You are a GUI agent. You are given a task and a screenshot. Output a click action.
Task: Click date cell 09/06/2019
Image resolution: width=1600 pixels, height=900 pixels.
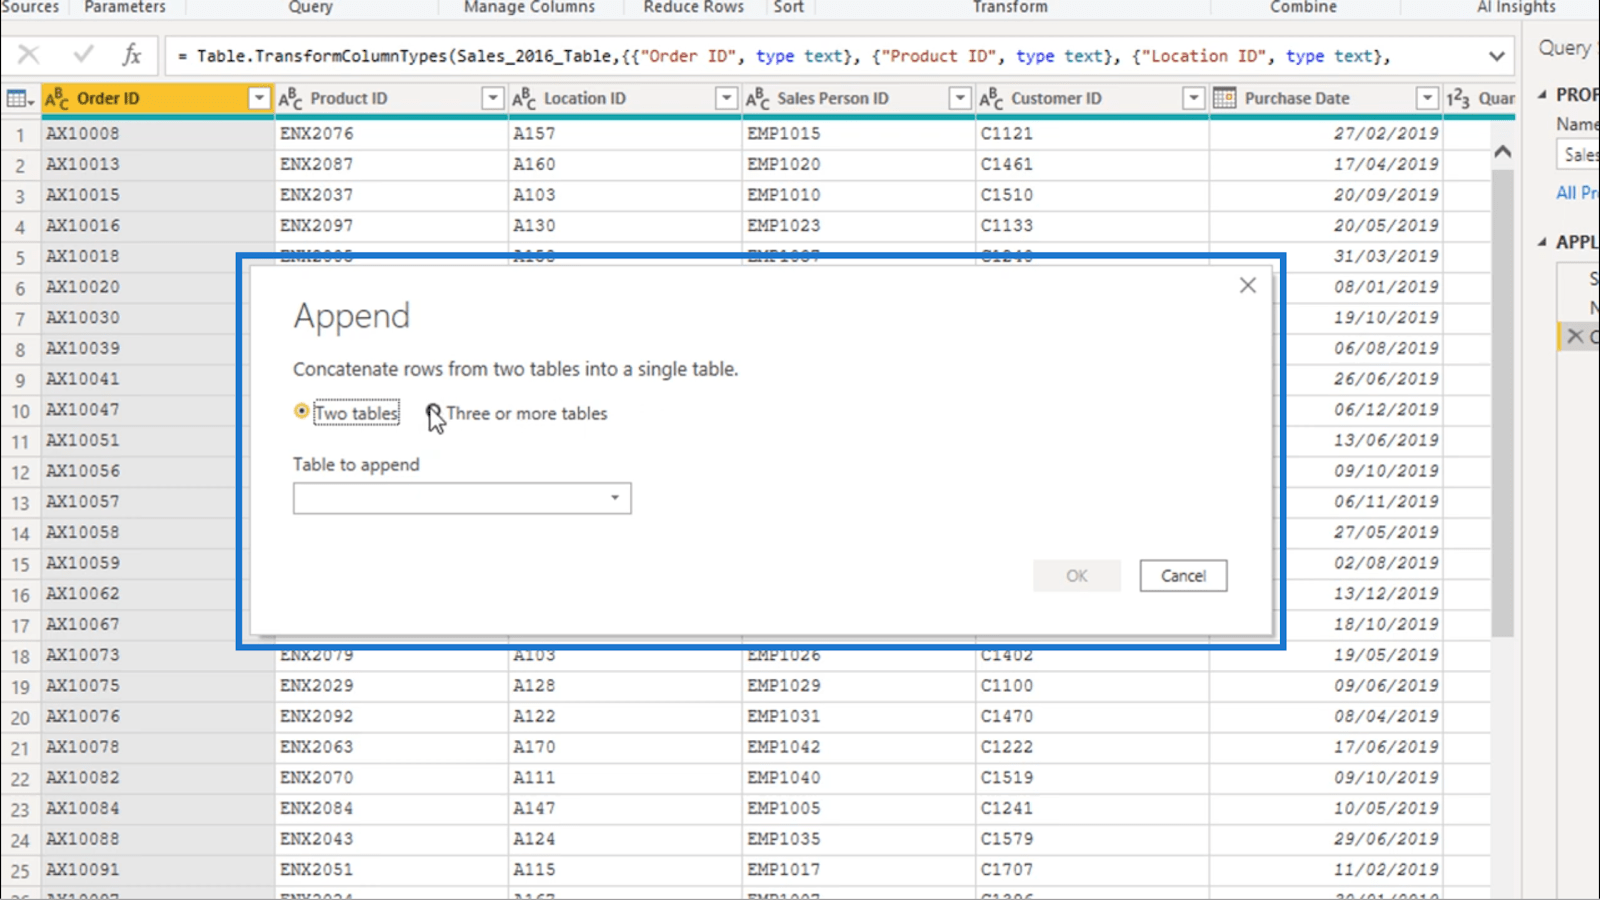pyautogui.click(x=1326, y=686)
